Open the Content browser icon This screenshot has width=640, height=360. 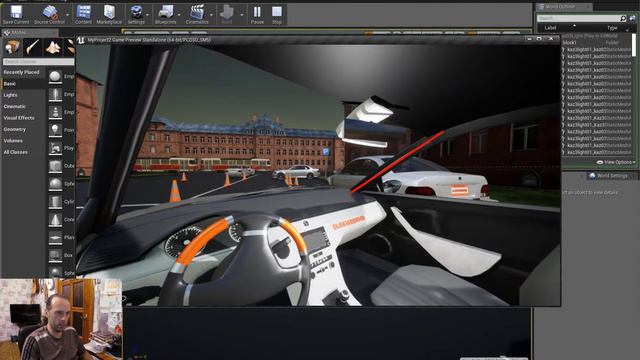pyautogui.click(x=83, y=14)
